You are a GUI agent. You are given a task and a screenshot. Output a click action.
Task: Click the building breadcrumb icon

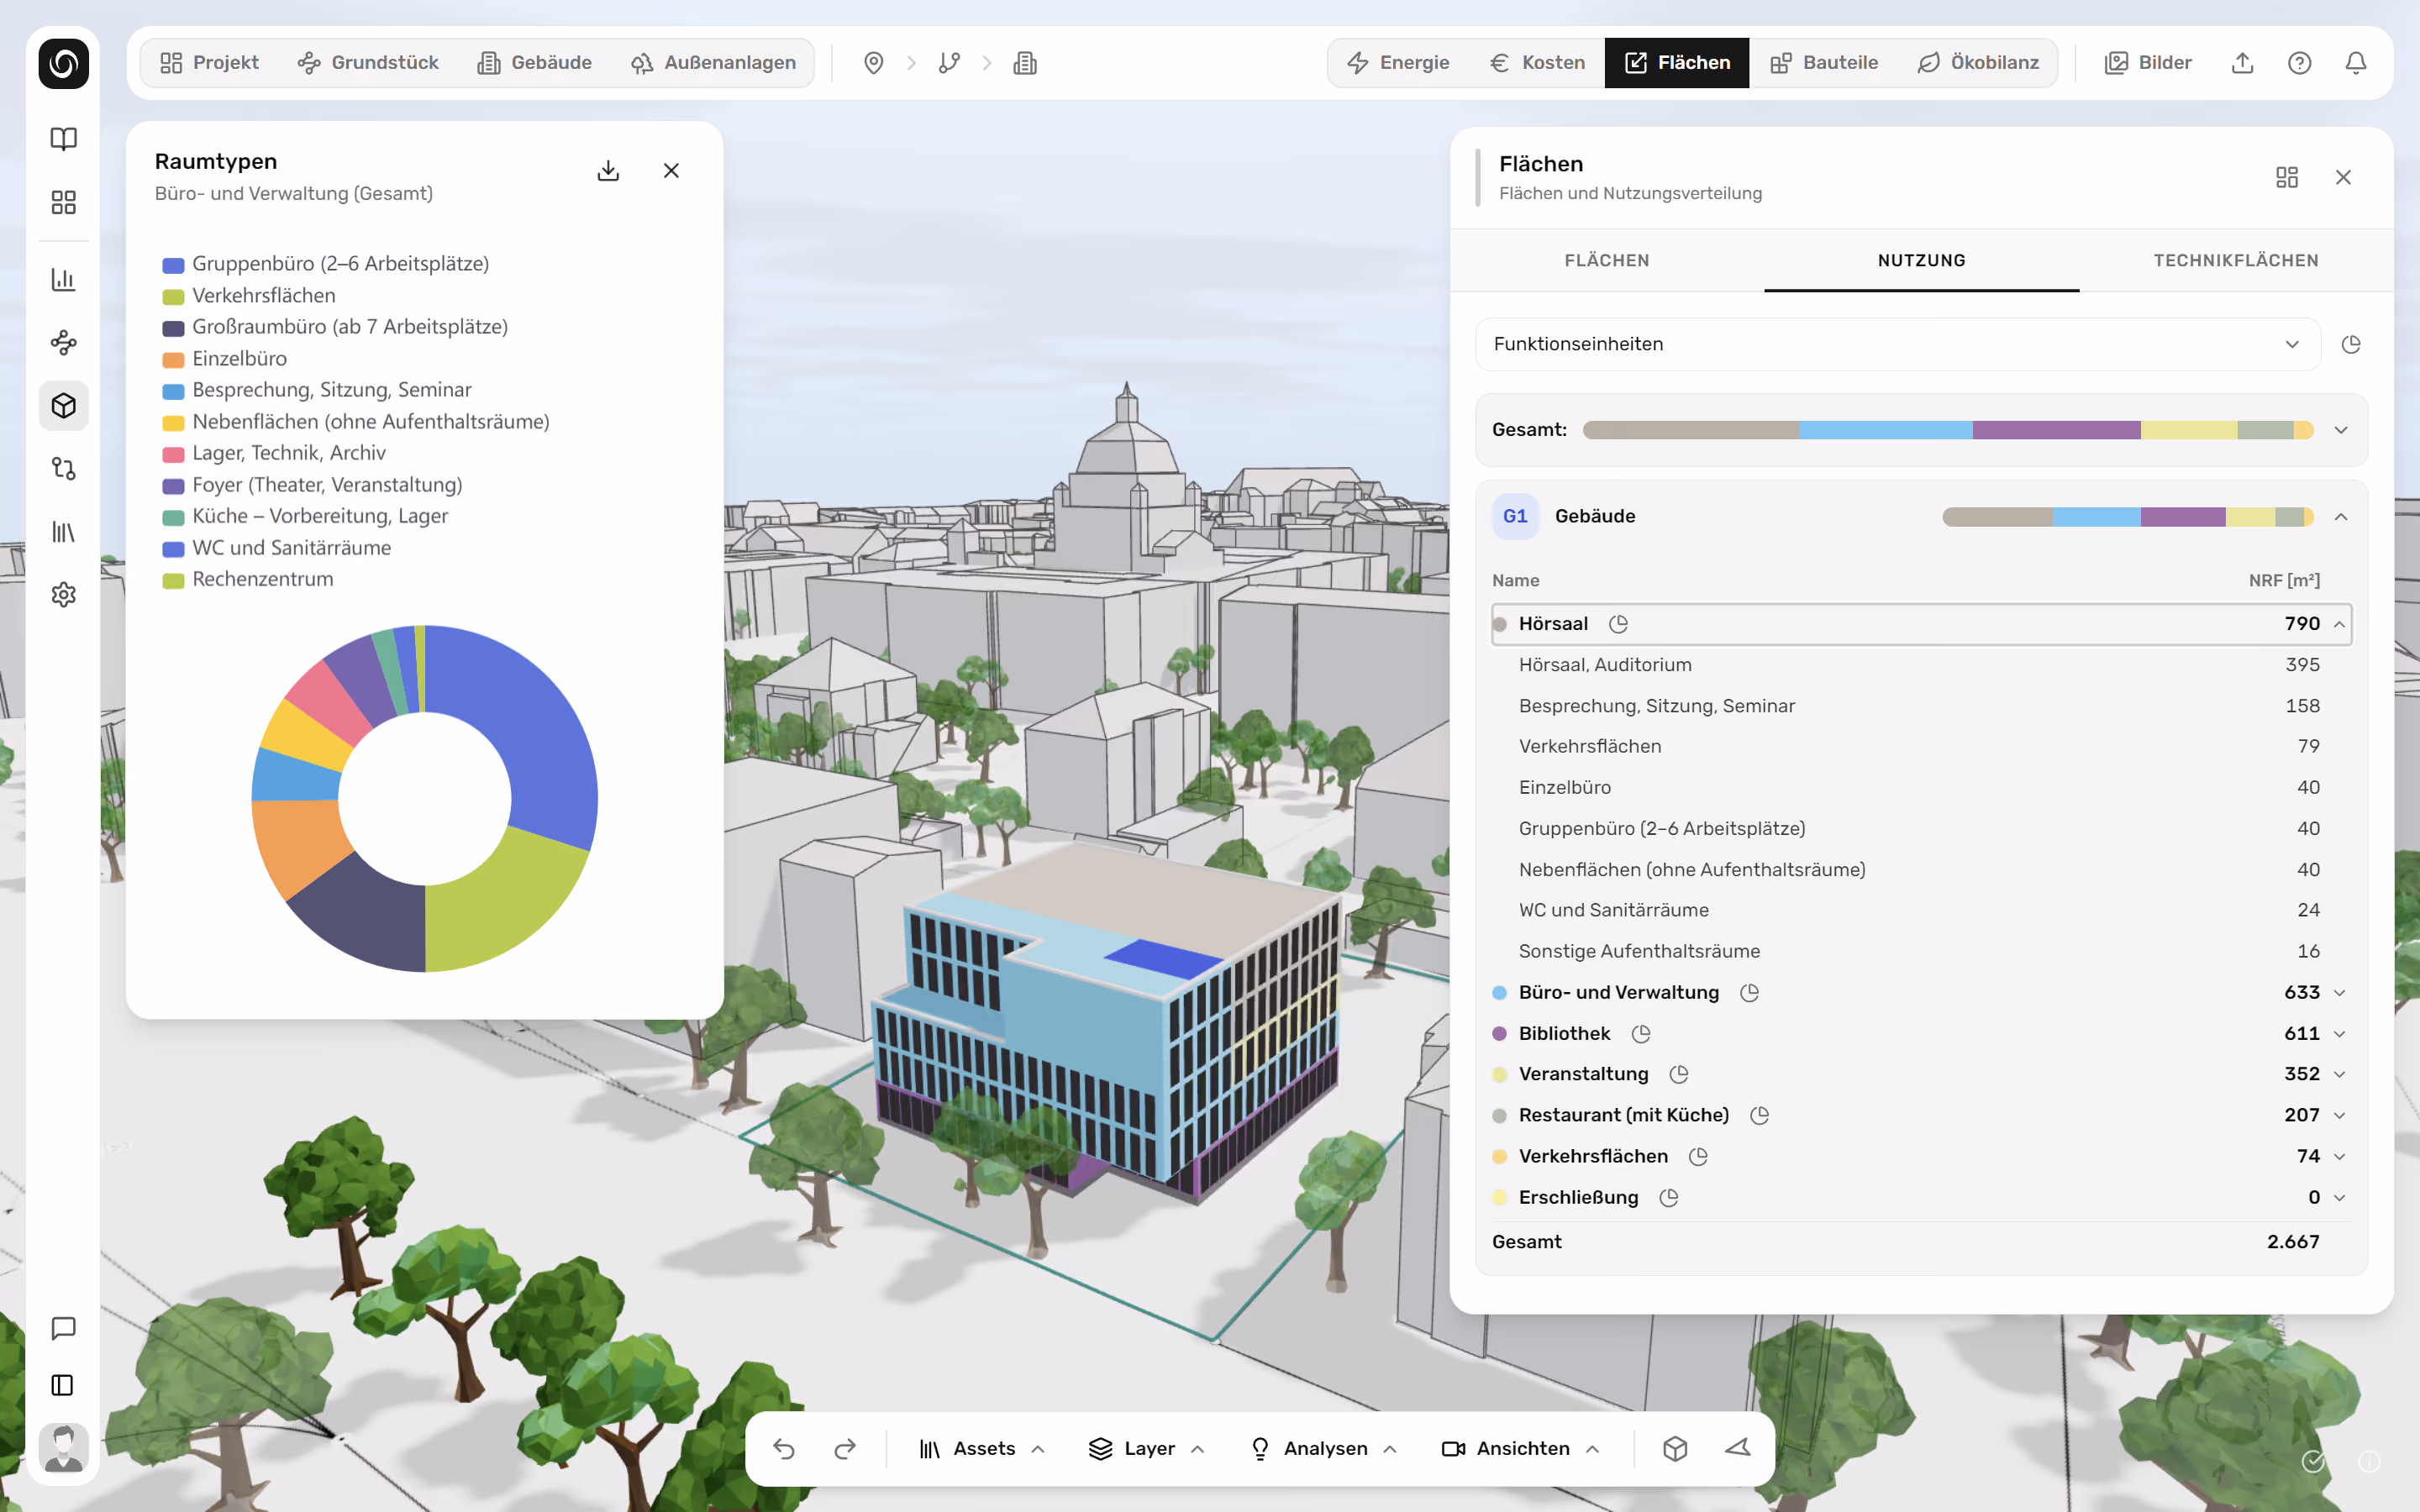[x=1025, y=63]
